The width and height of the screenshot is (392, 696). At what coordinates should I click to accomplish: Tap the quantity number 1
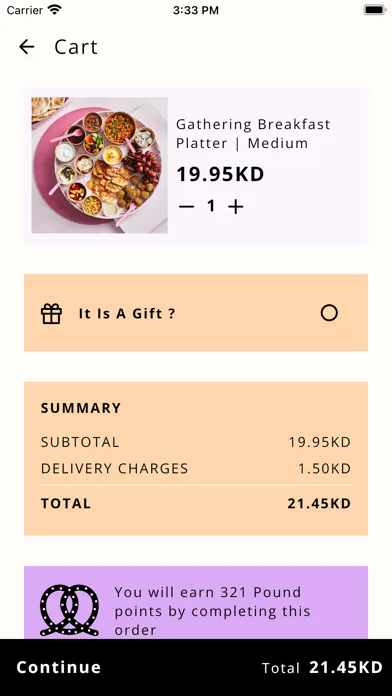[x=211, y=206]
